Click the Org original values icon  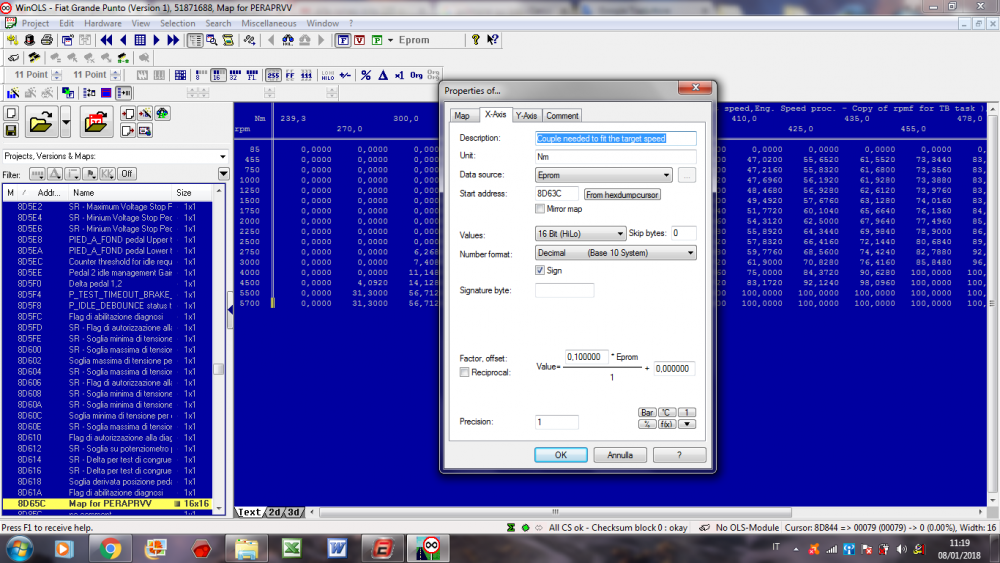[x=416, y=75]
